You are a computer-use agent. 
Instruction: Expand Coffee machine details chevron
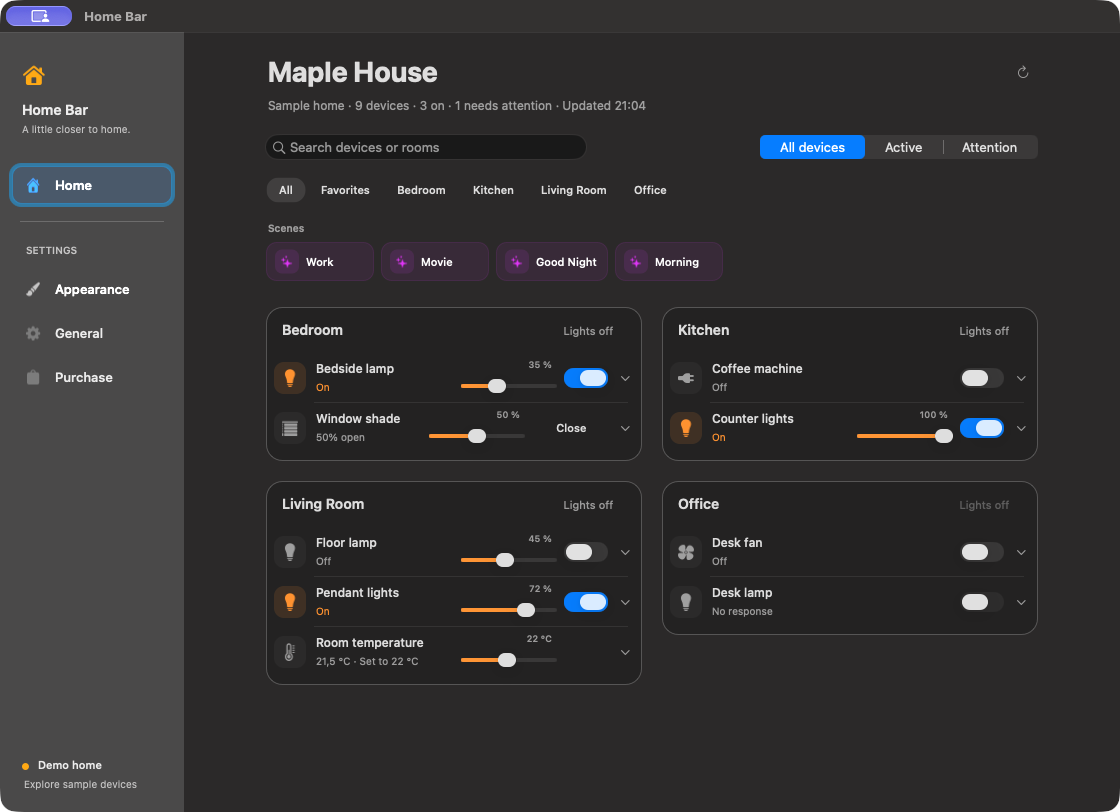(x=1021, y=379)
